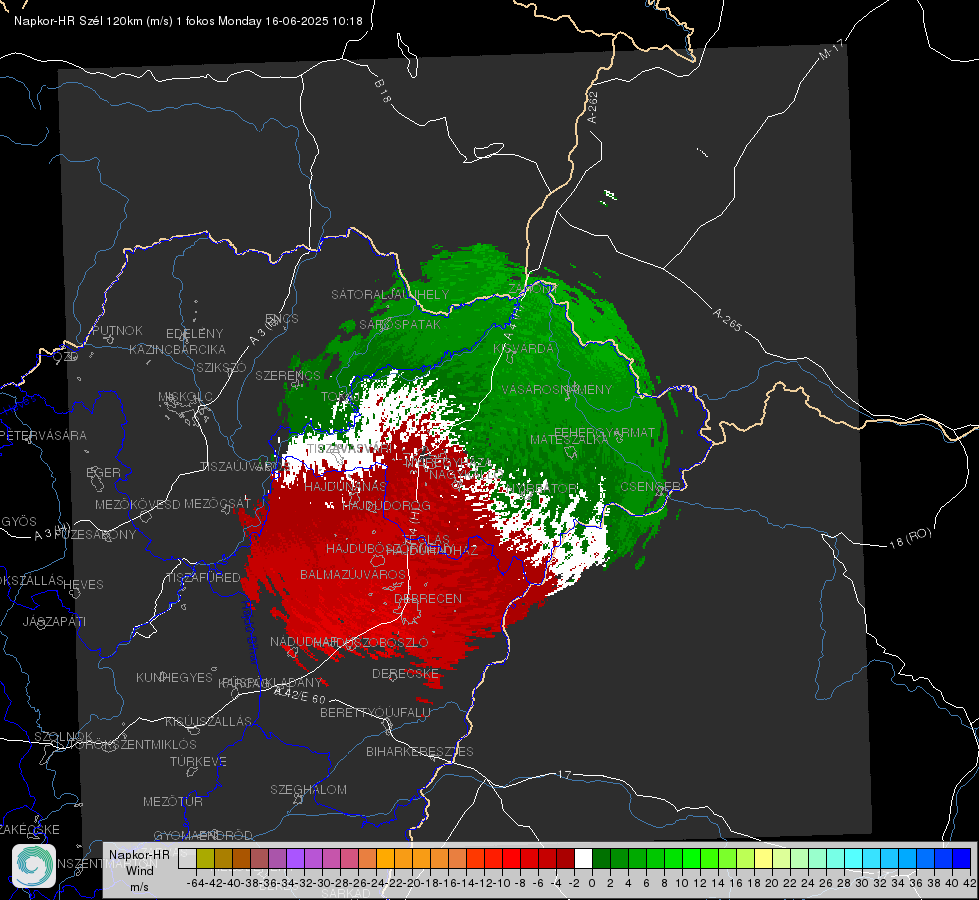
Task: Click the DERECSKE town label
Action: click(x=405, y=674)
